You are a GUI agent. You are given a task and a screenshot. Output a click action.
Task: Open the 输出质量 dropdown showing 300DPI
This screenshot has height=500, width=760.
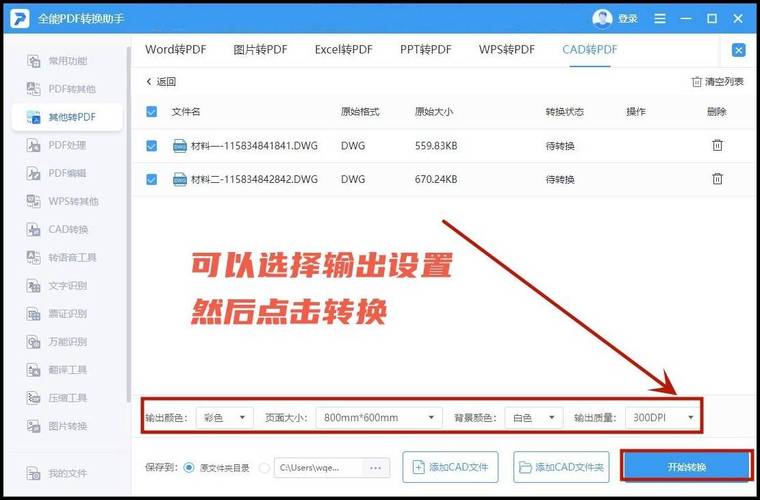click(663, 418)
